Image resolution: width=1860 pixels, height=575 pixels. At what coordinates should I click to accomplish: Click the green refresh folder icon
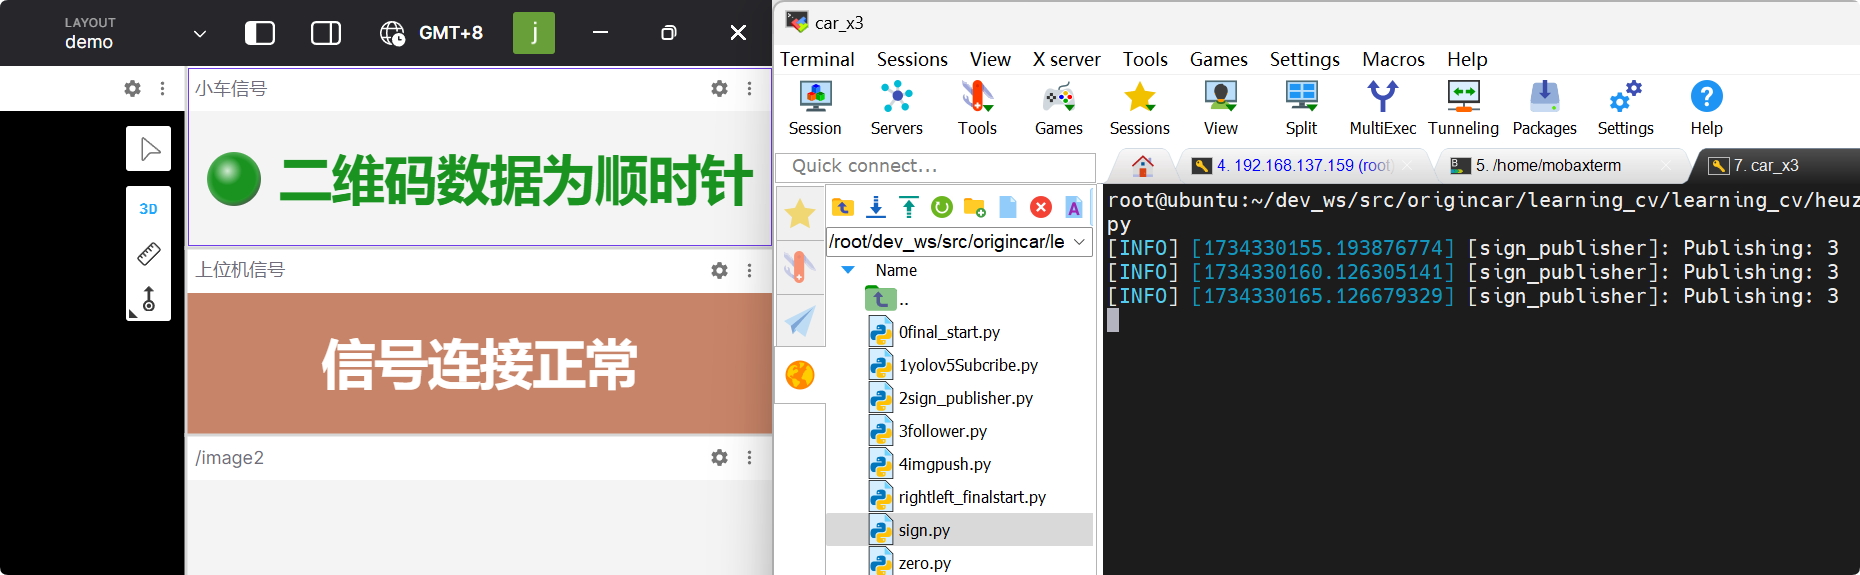[941, 207]
